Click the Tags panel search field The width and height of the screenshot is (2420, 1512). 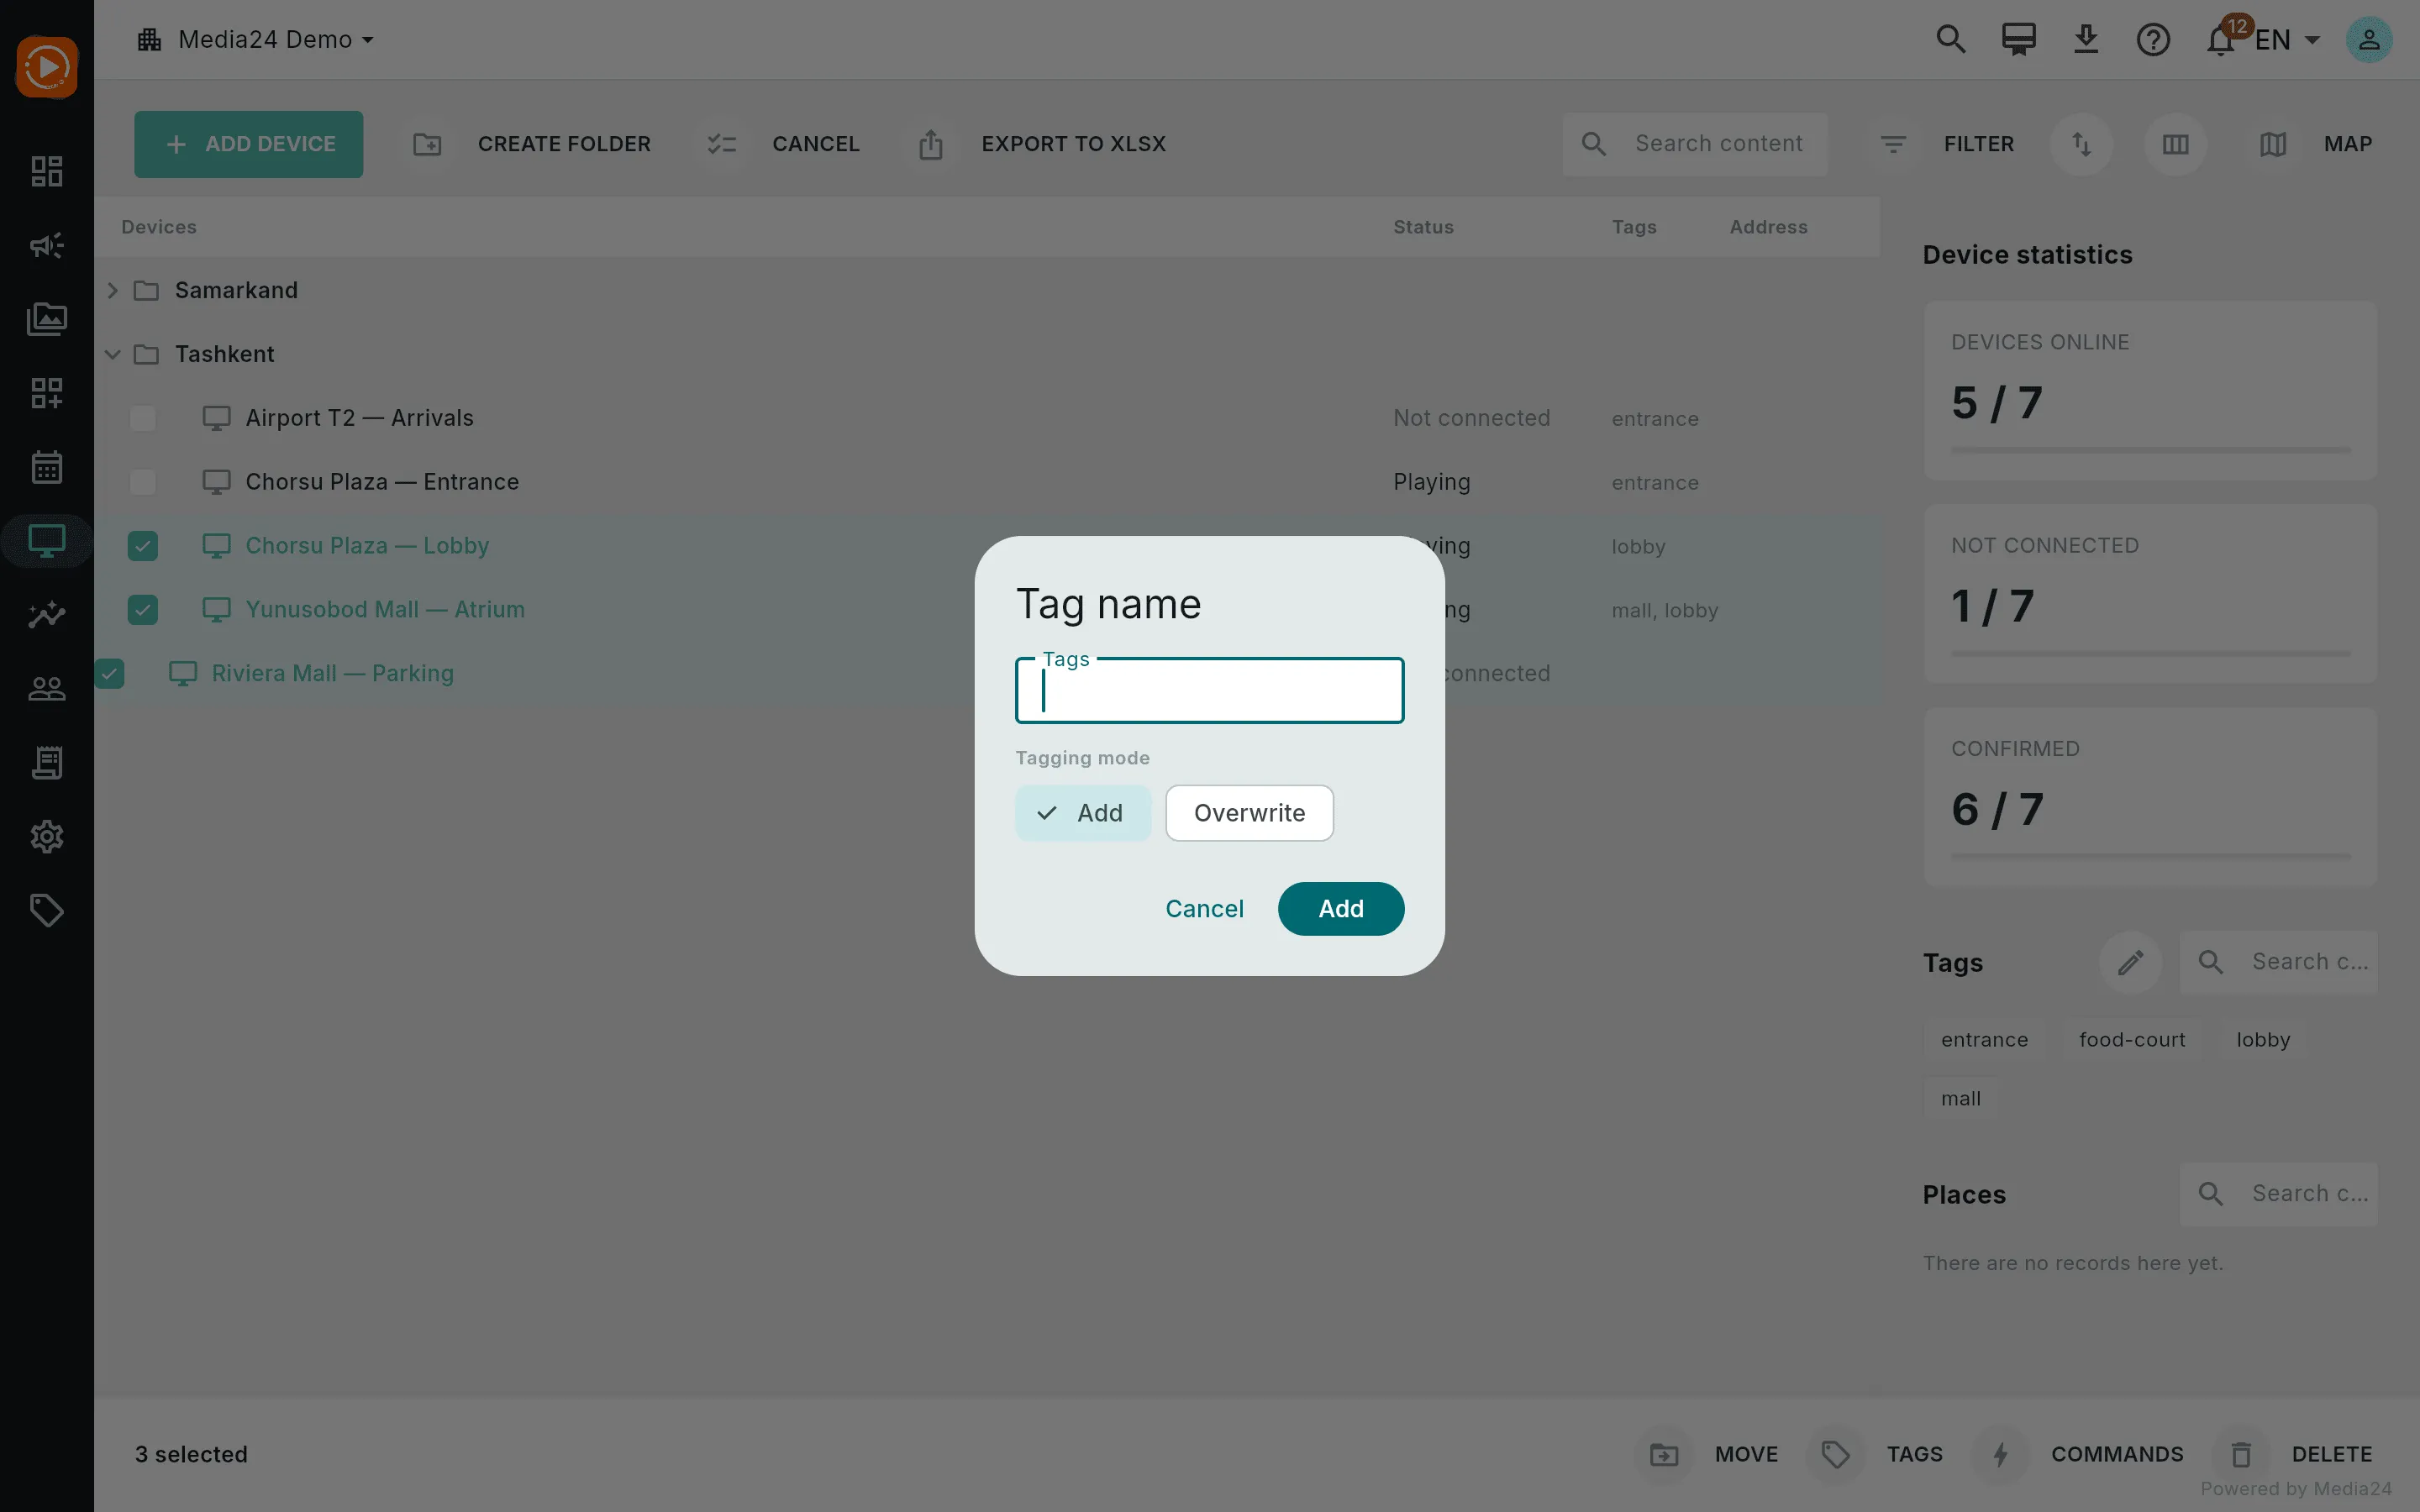pyautogui.click(x=2279, y=962)
